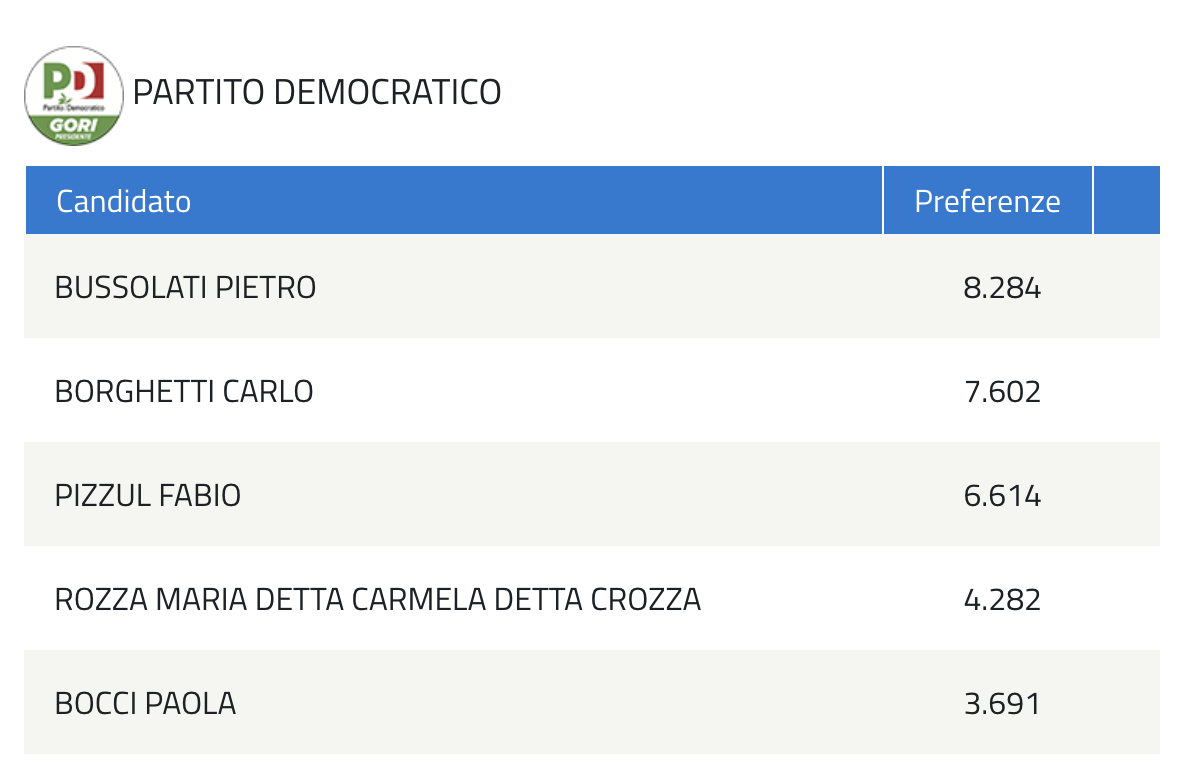The image size is (1184, 770).
Task: Select candidate BOCCI PAOLA
Action: (145, 704)
